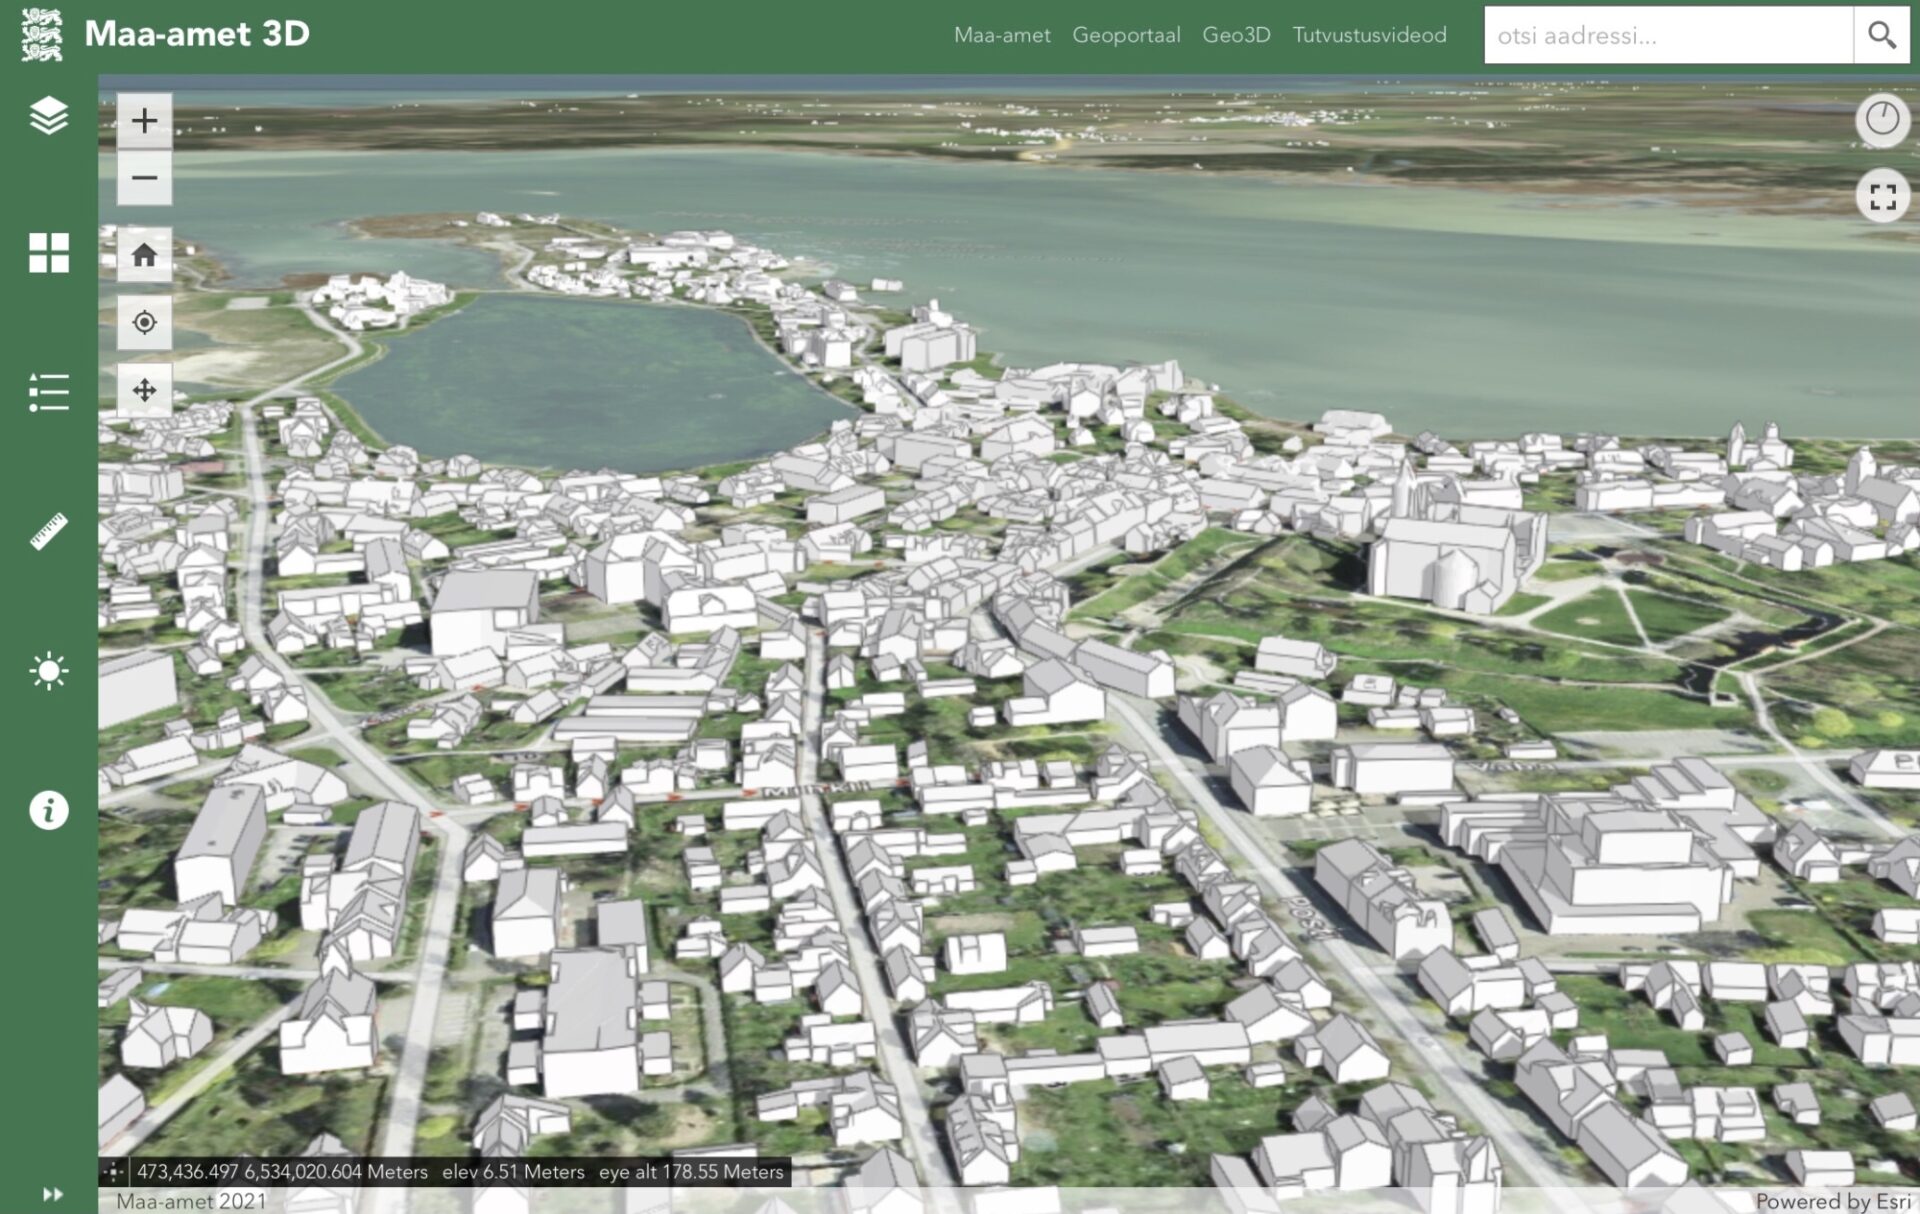Screen dimensions: 1920x1214
Task: Open the basemap gallery grid icon
Action: [x=48, y=253]
